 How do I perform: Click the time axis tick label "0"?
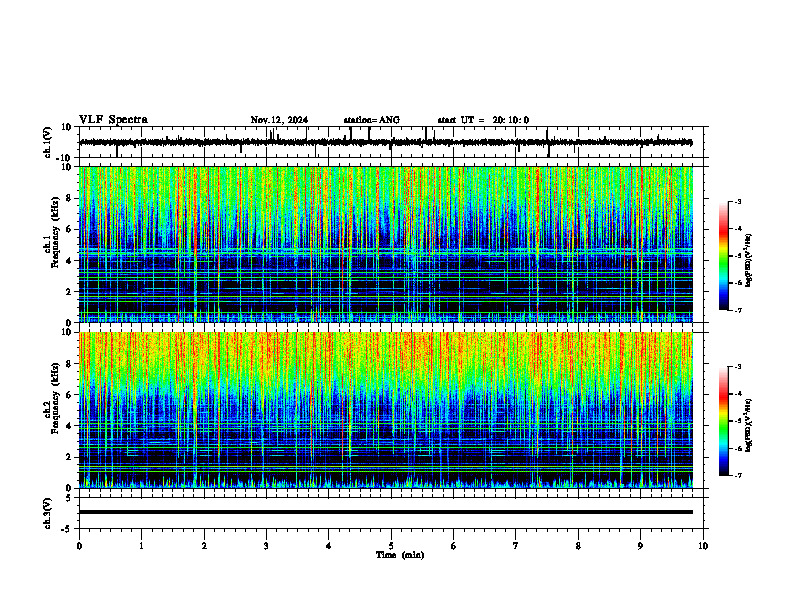pyautogui.click(x=79, y=546)
